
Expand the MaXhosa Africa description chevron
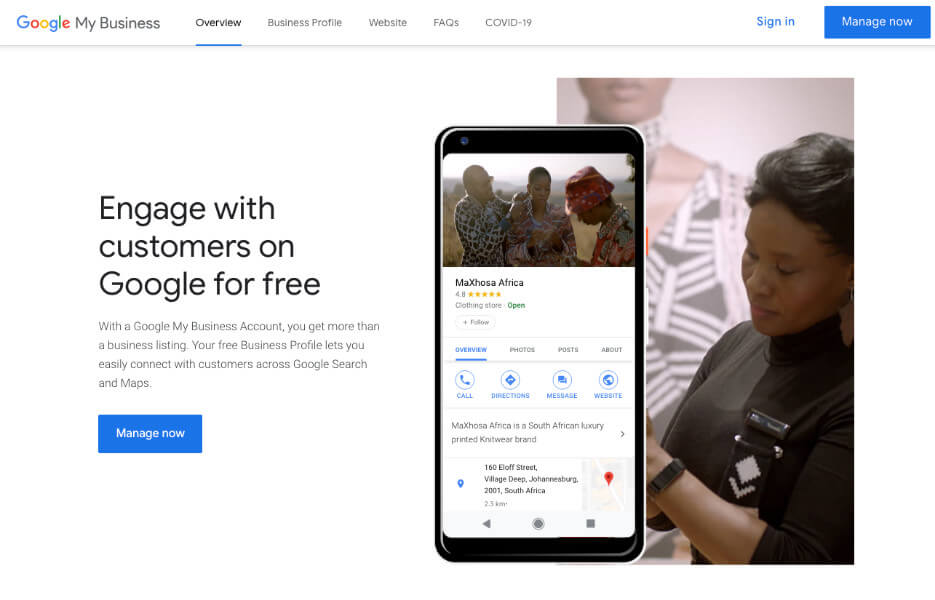coord(622,434)
